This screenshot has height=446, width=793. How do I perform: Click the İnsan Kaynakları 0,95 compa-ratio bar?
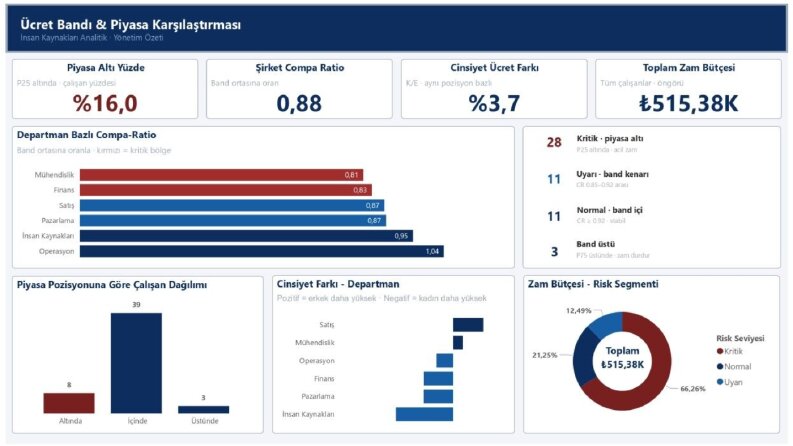[246, 236]
